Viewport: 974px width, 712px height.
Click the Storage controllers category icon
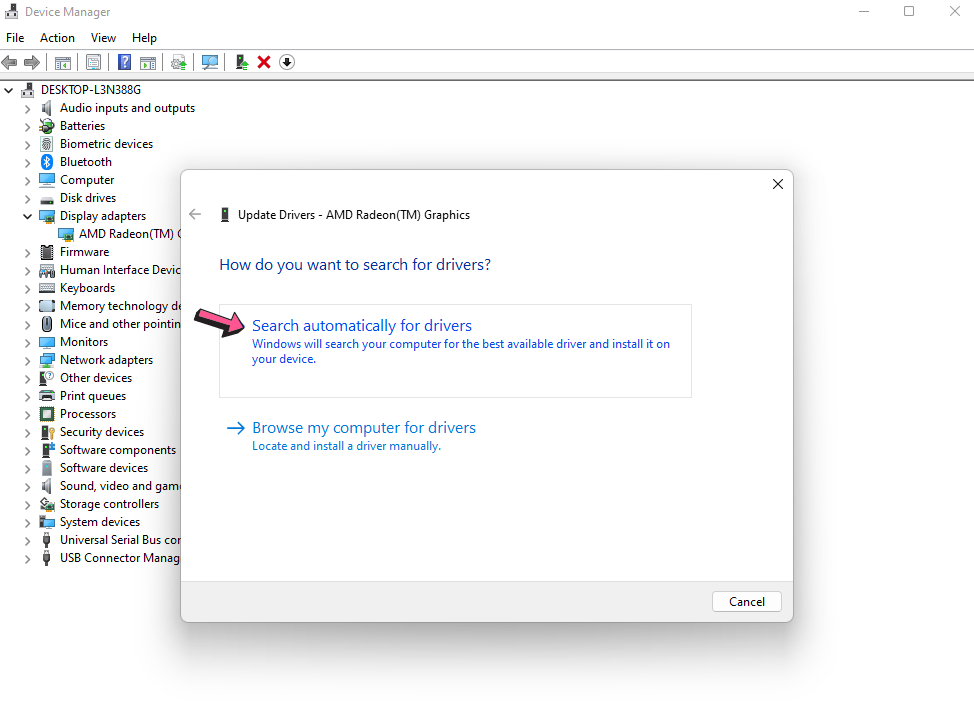pos(47,504)
